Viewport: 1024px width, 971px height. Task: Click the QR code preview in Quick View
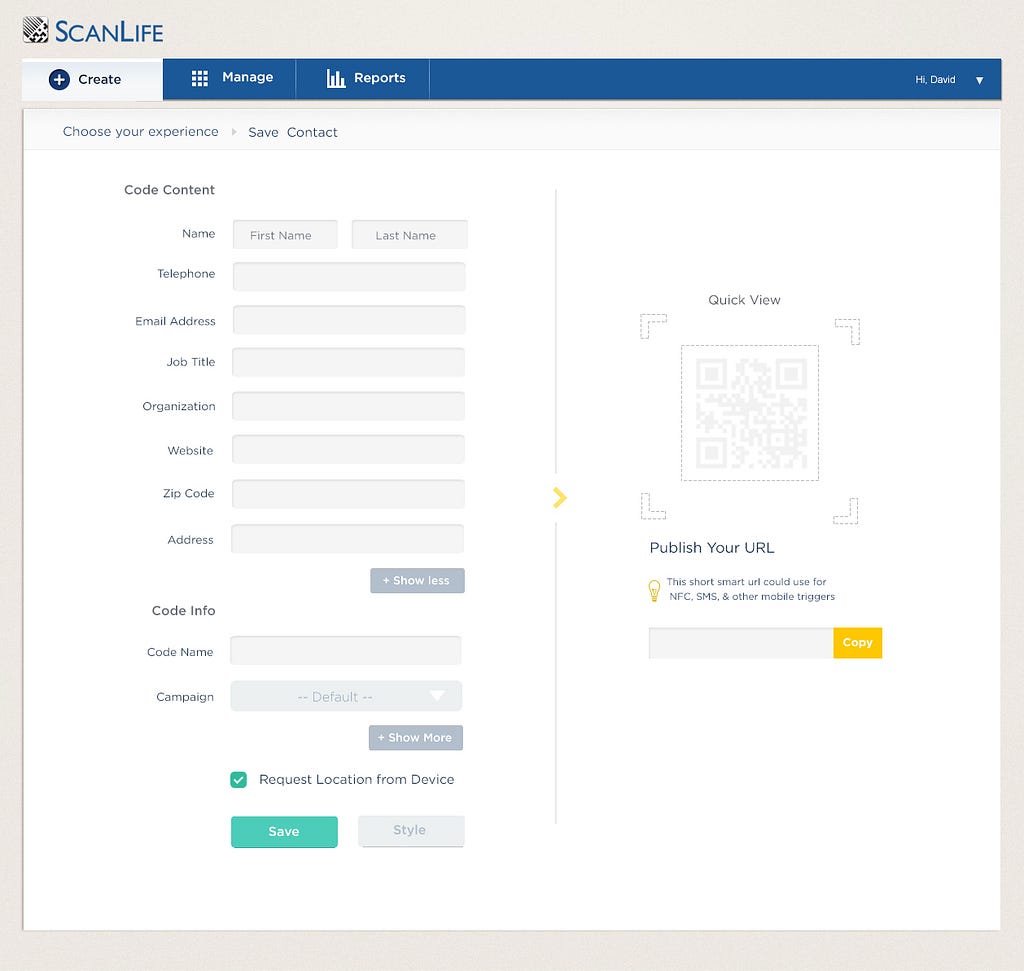(x=750, y=413)
